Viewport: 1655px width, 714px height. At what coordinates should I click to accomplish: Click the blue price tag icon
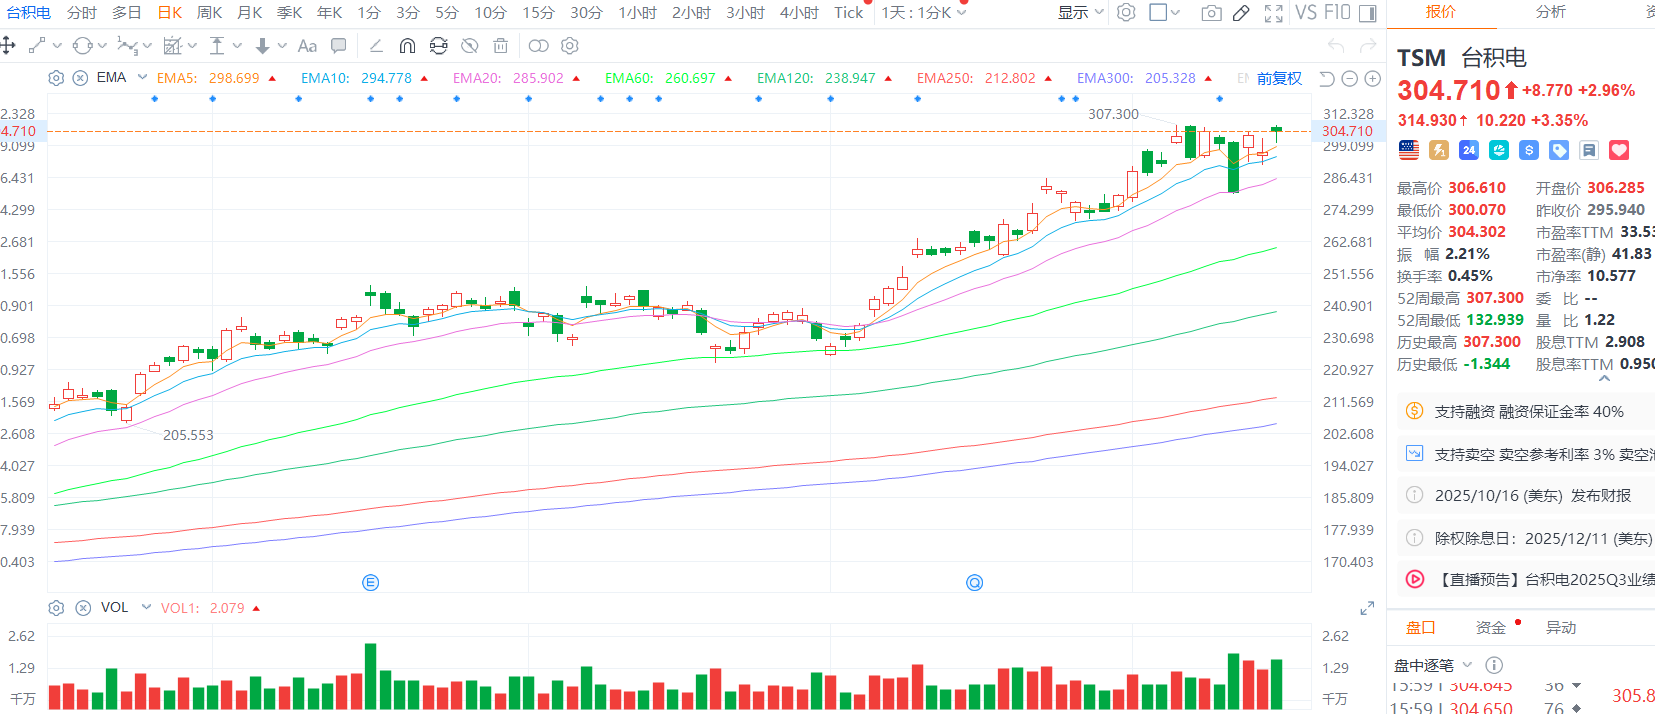[1559, 150]
